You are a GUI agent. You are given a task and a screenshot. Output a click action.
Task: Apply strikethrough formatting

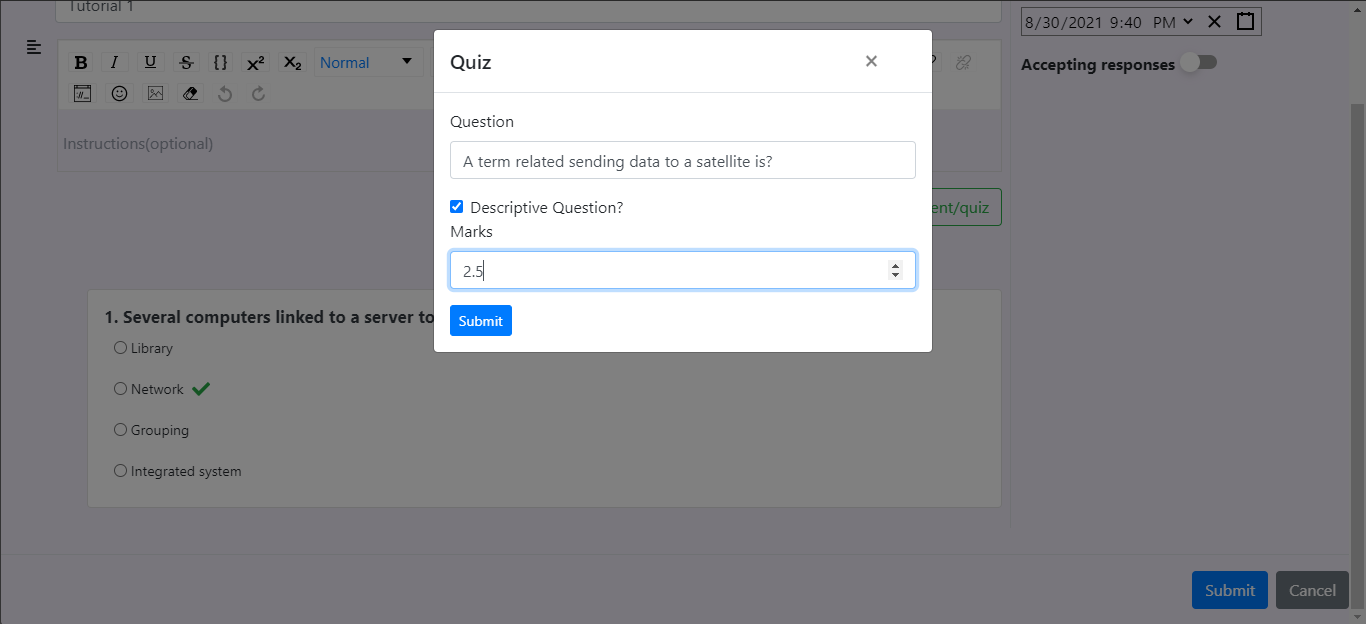pos(186,62)
